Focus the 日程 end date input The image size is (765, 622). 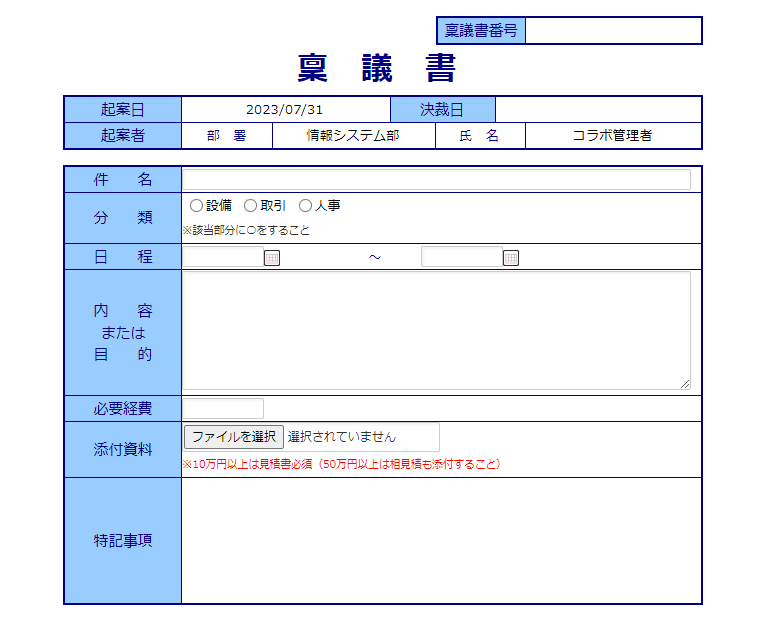[461, 257]
